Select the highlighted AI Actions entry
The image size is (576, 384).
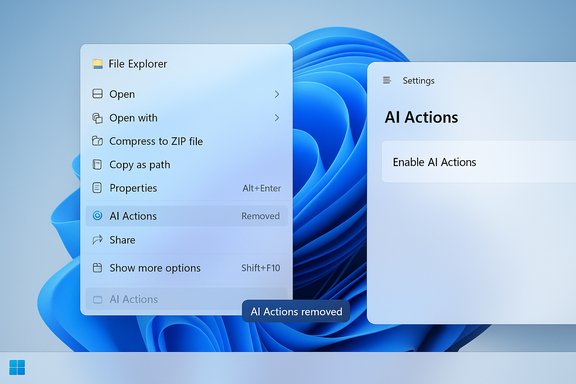(x=187, y=216)
